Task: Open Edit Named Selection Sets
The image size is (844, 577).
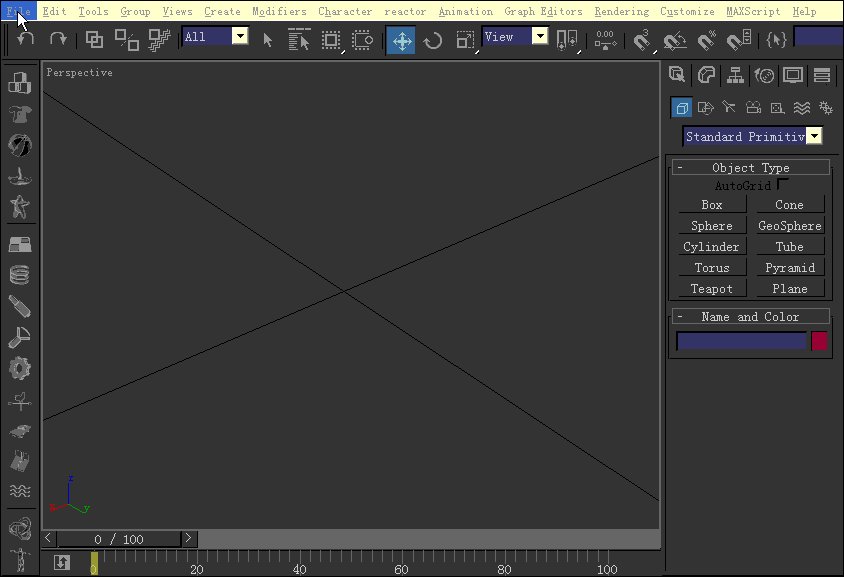Action: pyautogui.click(x=776, y=39)
